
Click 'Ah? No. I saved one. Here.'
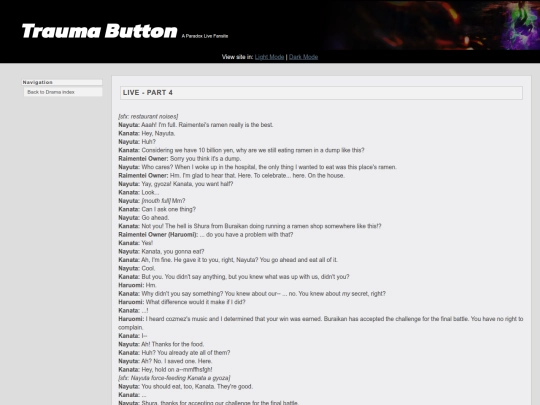[x=165, y=361]
